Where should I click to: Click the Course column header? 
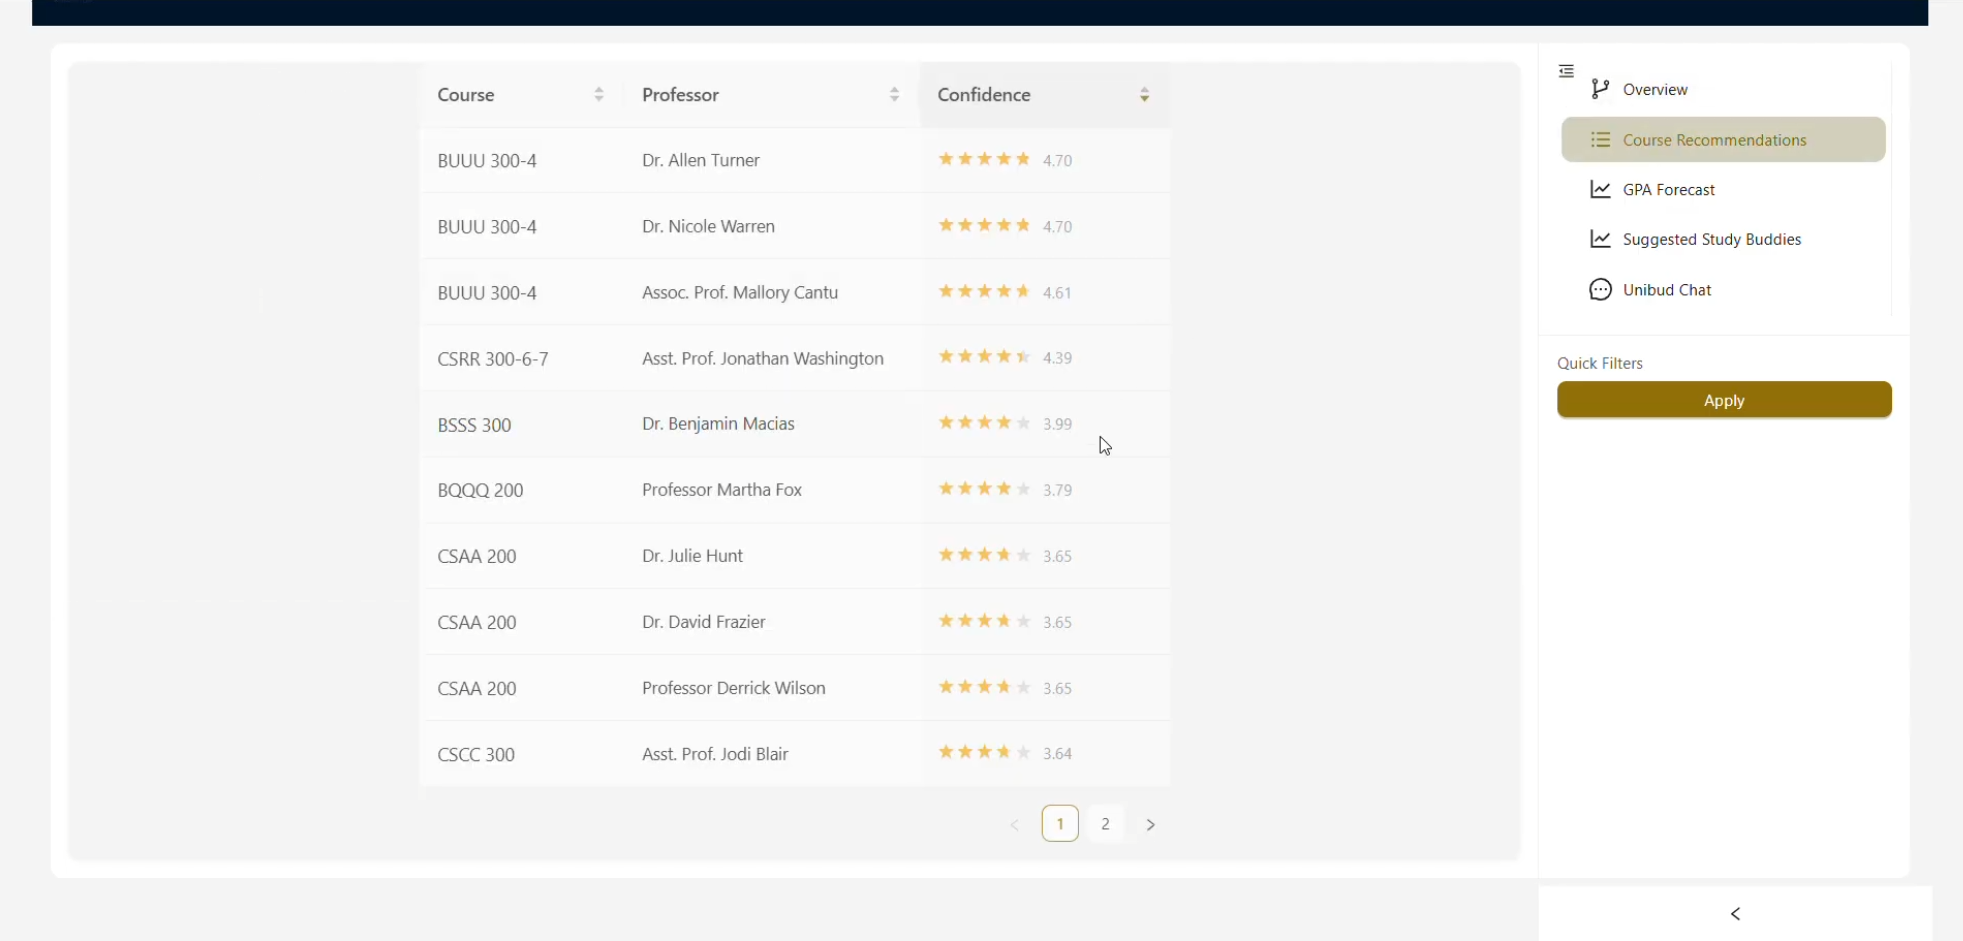pyautogui.click(x=522, y=95)
